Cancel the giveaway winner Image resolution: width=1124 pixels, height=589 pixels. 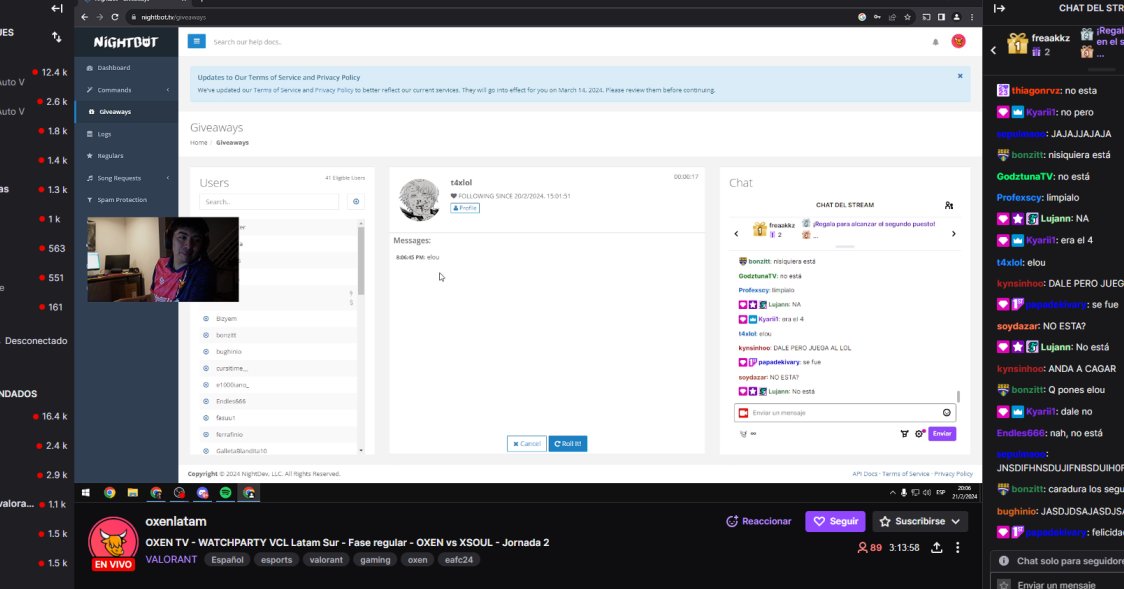point(527,444)
